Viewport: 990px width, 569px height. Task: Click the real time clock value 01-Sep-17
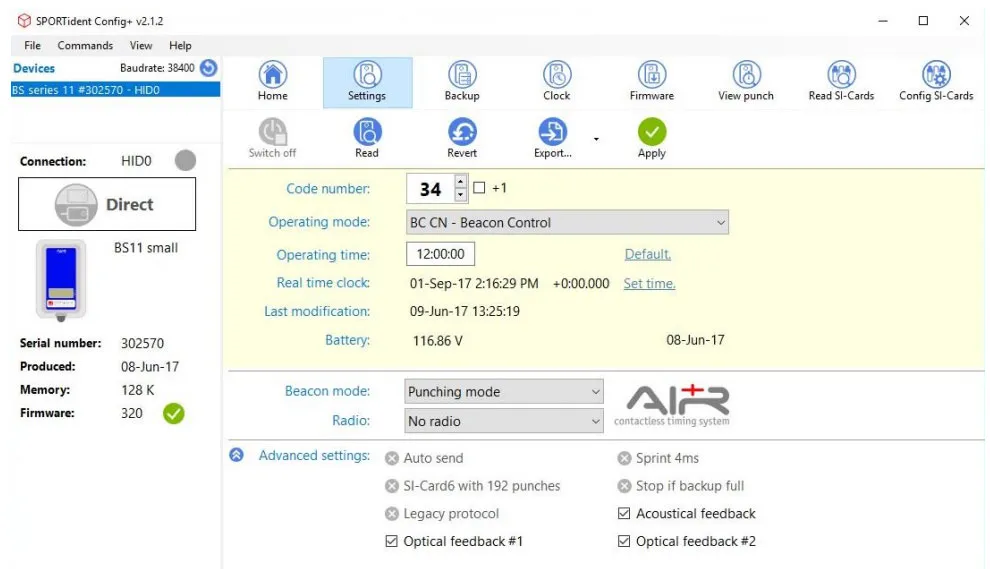474,284
